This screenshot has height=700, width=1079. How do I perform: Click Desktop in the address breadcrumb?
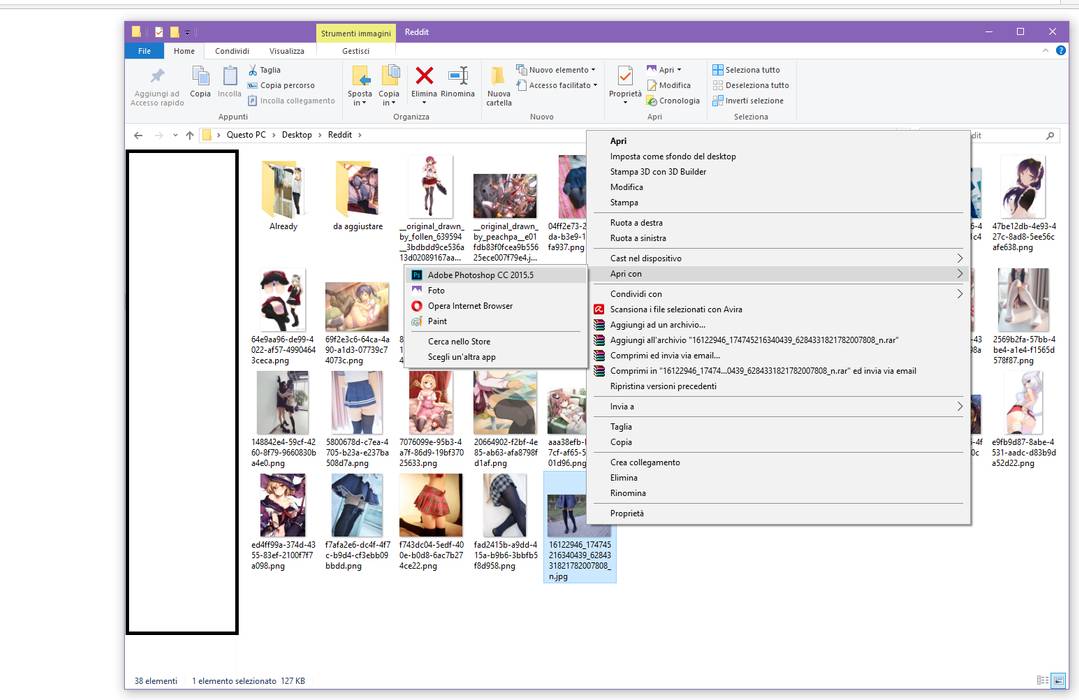click(297, 135)
